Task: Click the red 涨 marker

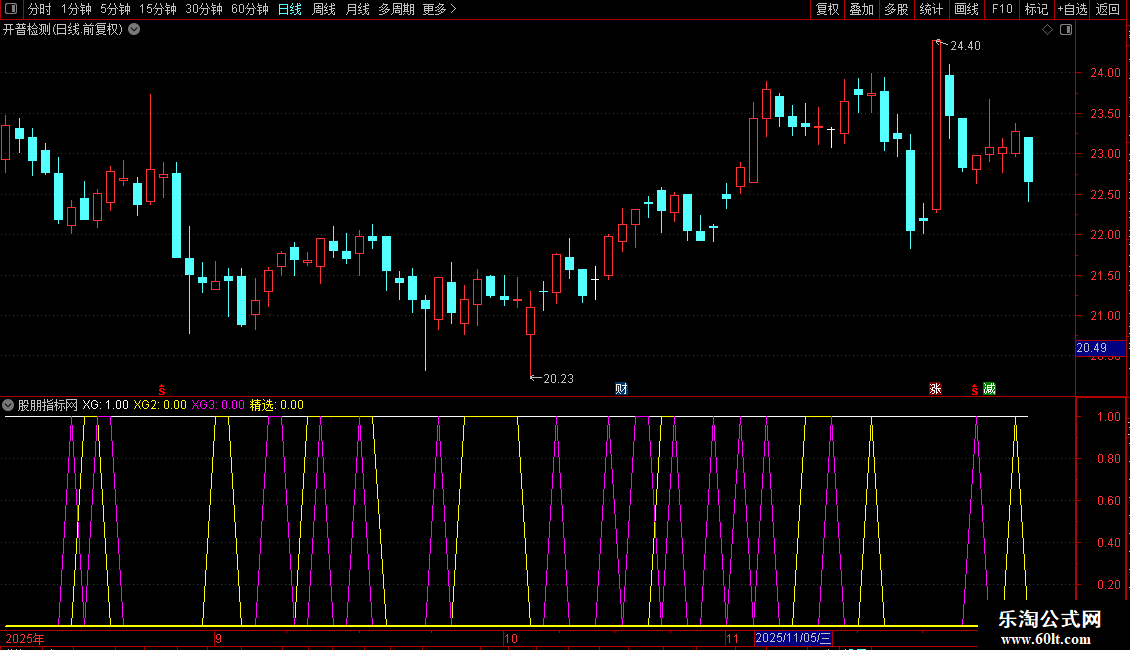Action: 935,389
